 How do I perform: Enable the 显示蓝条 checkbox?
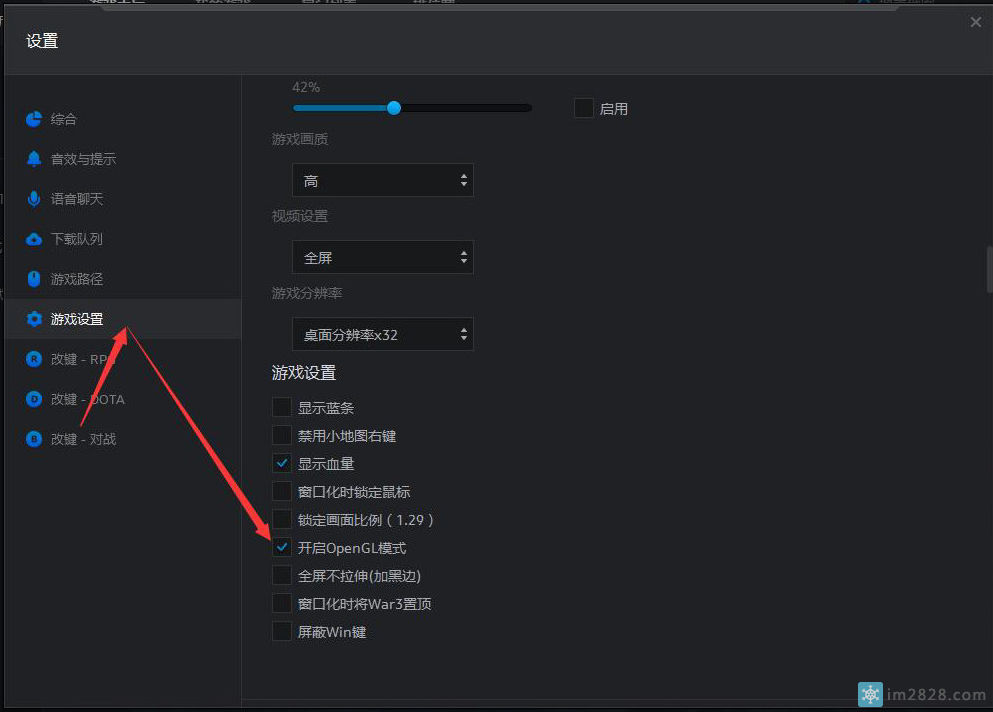pyautogui.click(x=282, y=408)
